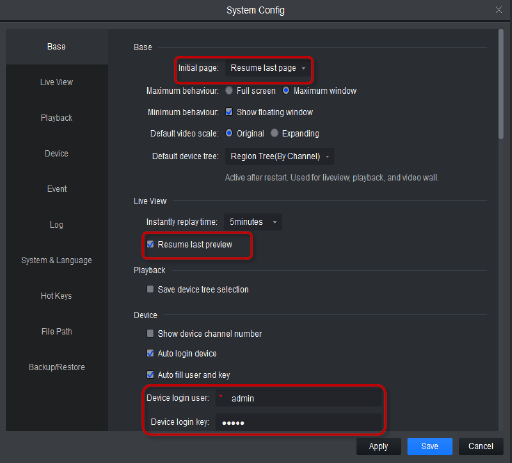Open the Playback settings tab

57,118
